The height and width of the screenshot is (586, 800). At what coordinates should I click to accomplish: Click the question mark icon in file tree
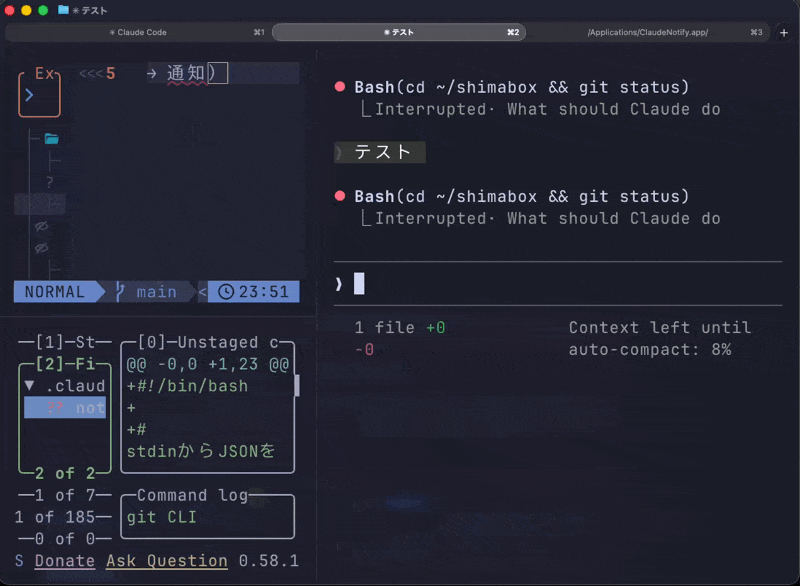pyautogui.click(x=49, y=182)
